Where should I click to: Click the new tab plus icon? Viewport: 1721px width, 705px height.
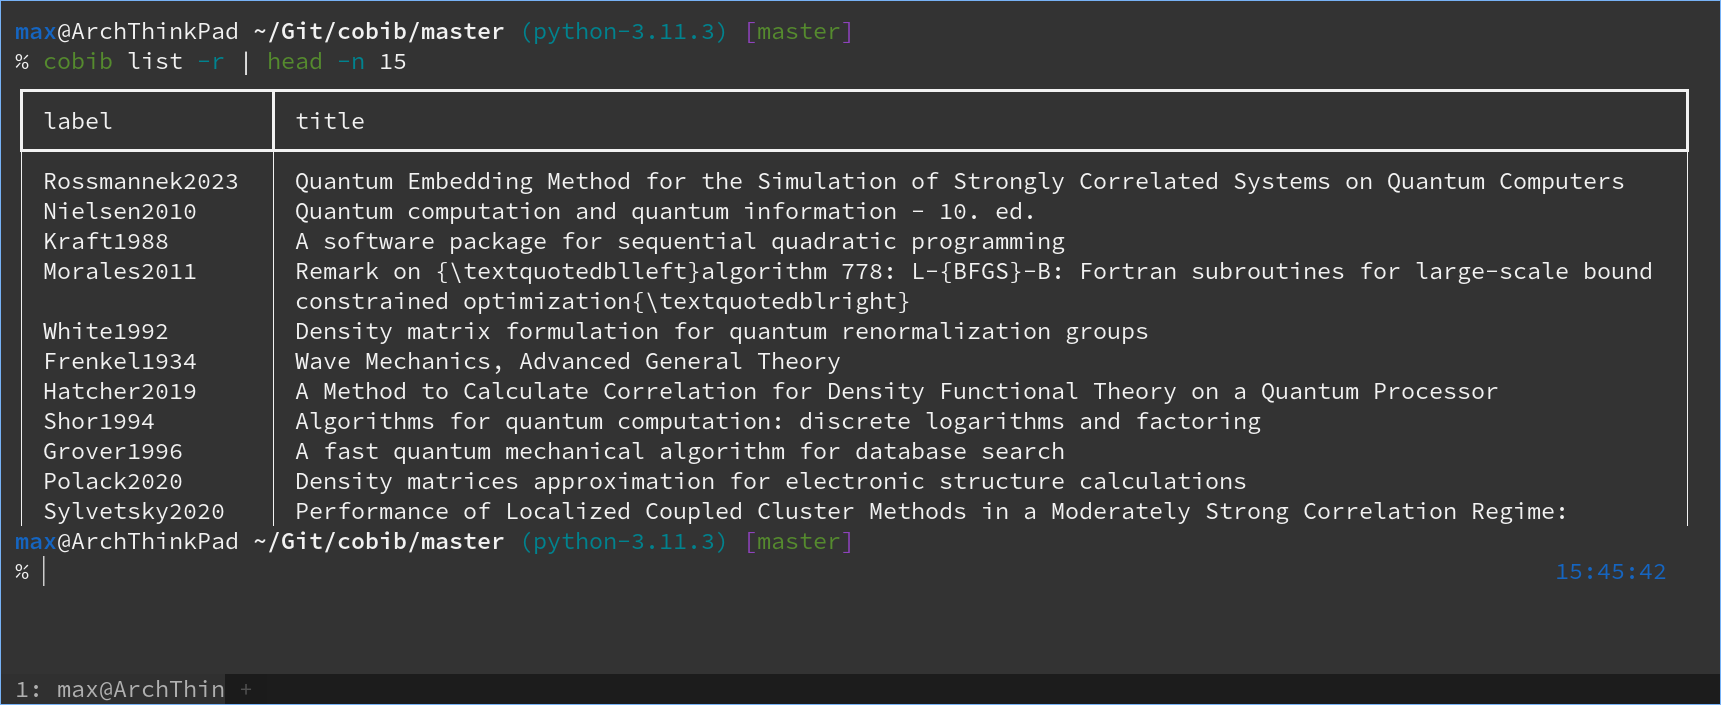(x=246, y=689)
